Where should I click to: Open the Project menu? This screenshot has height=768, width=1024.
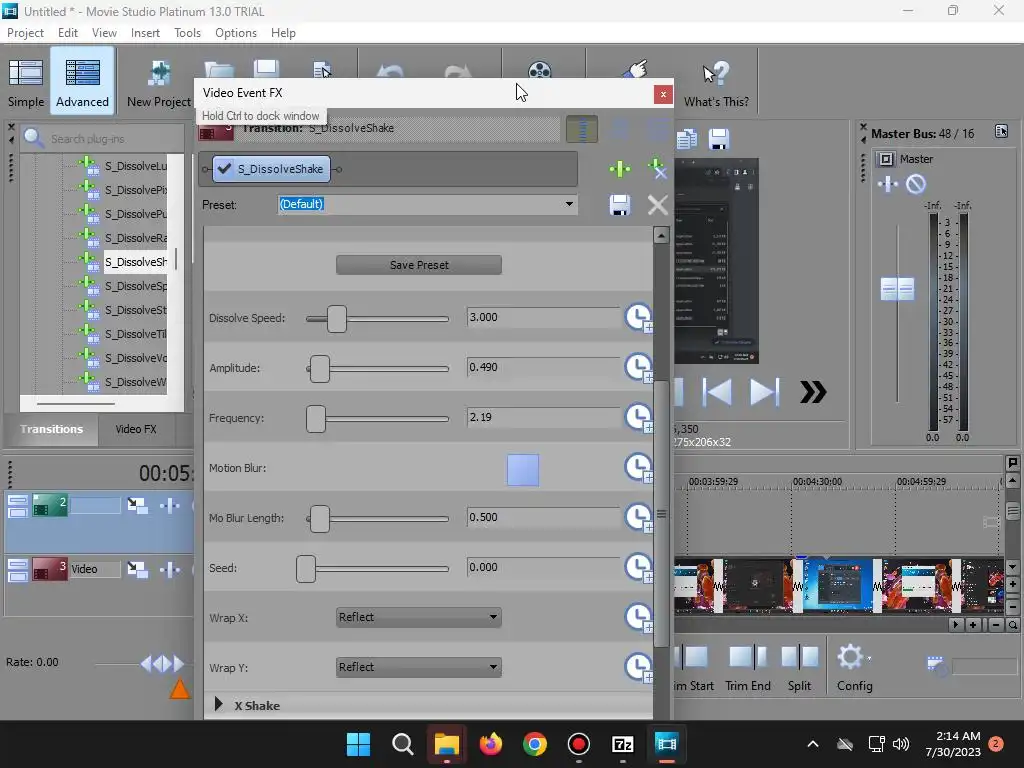pyautogui.click(x=25, y=33)
